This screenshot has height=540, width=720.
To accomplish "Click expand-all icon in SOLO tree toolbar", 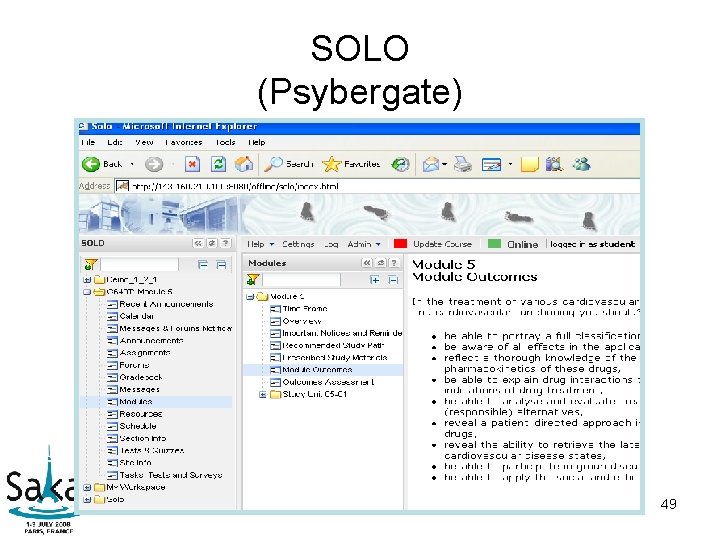I will (202, 265).
